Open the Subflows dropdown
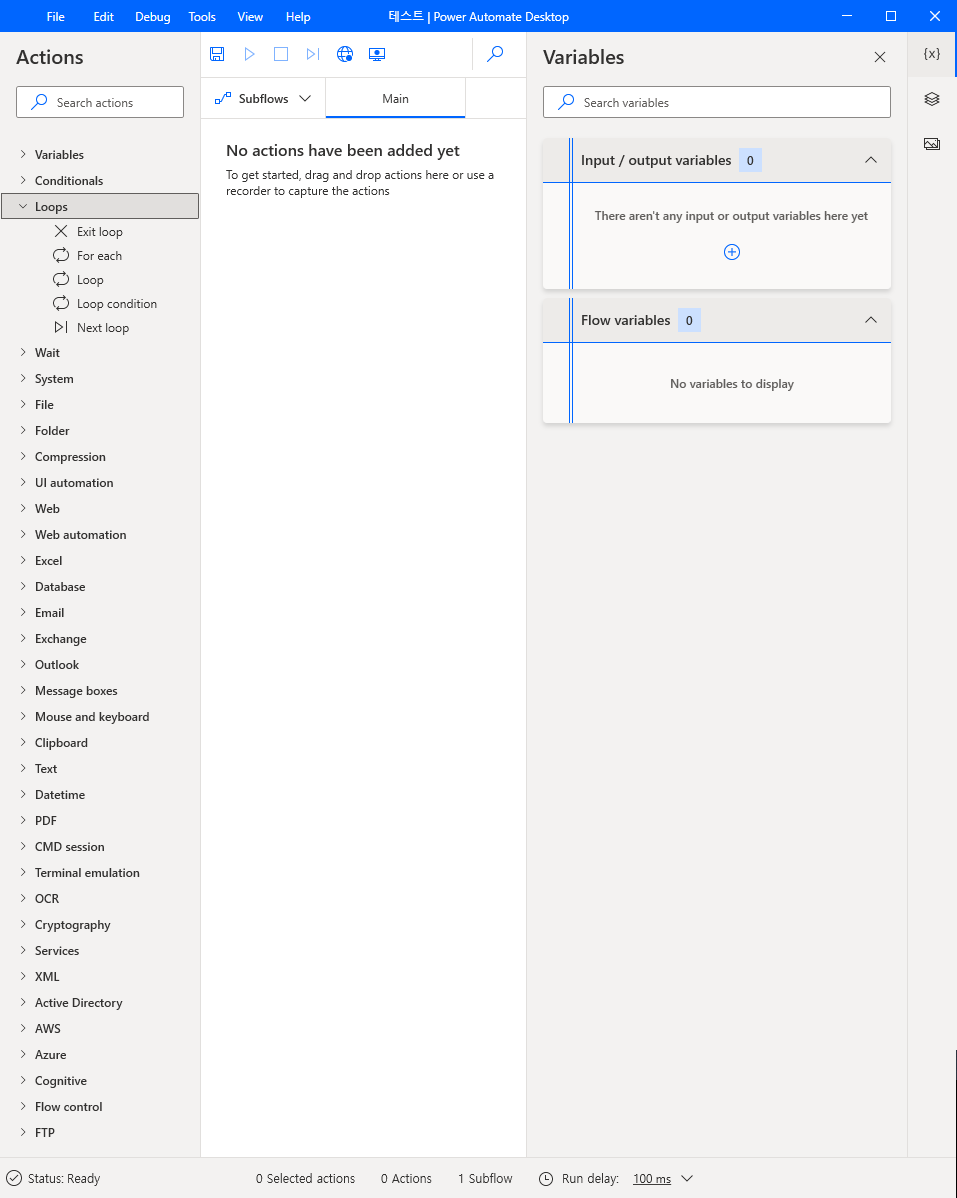This screenshot has height=1198, width=957. (x=263, y=99)
